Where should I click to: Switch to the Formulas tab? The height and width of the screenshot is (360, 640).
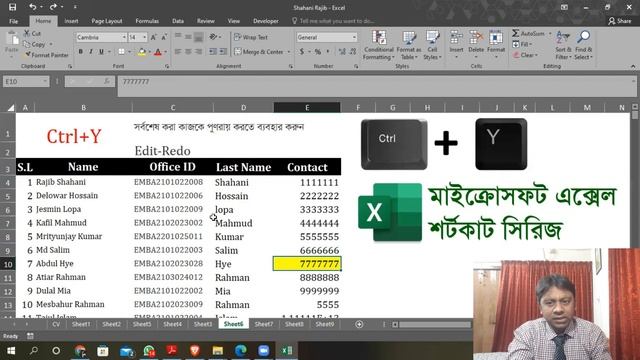(147, 21)
